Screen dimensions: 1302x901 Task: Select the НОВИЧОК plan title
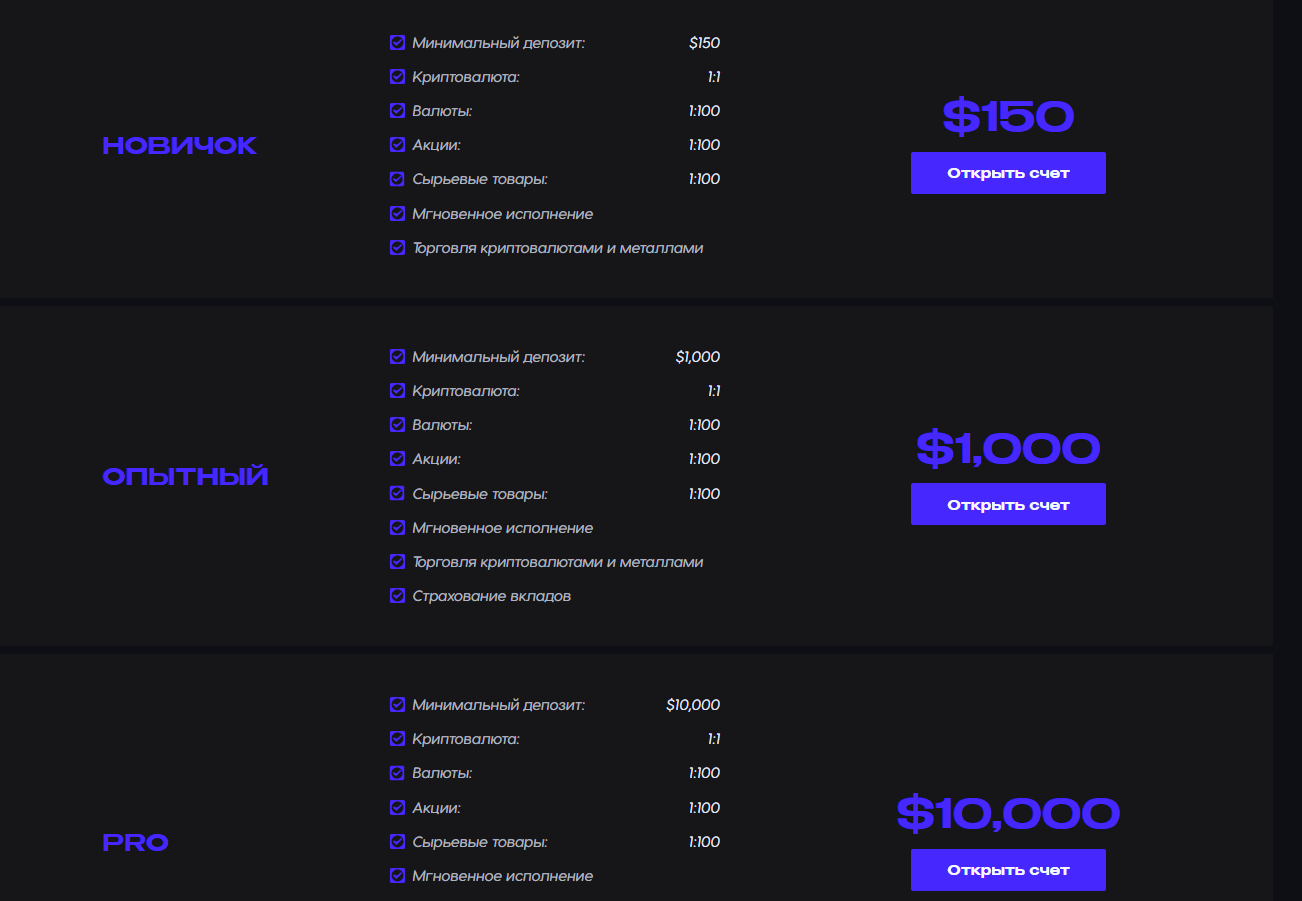pyautogui.click(x=180, y=146)
